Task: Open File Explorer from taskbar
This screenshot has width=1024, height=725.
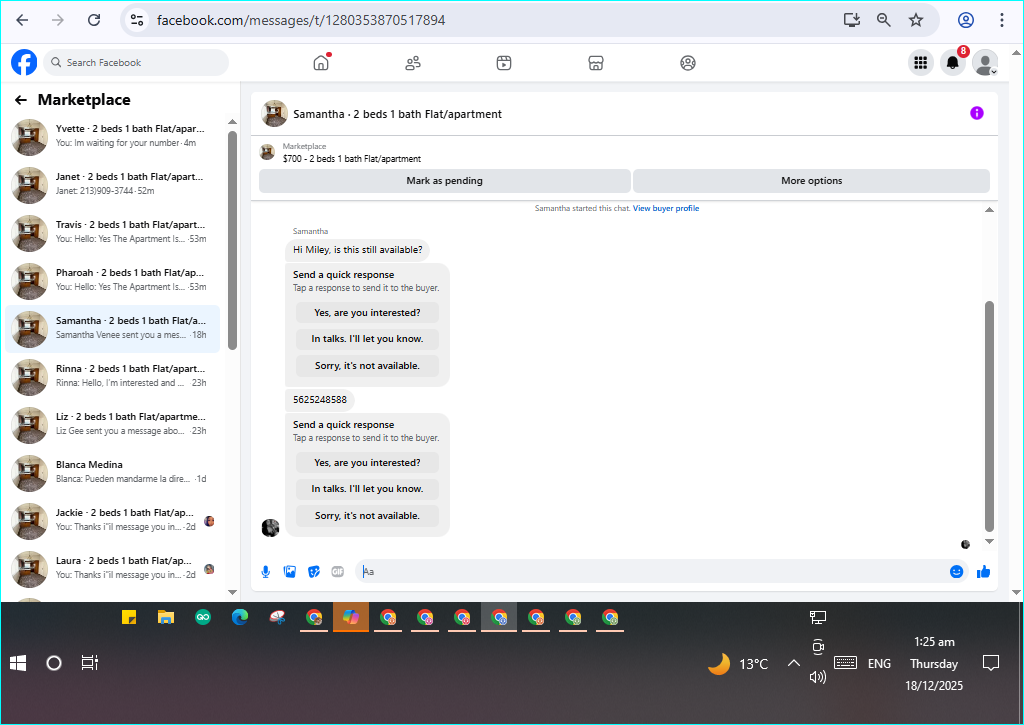Action: pos(166,617)
